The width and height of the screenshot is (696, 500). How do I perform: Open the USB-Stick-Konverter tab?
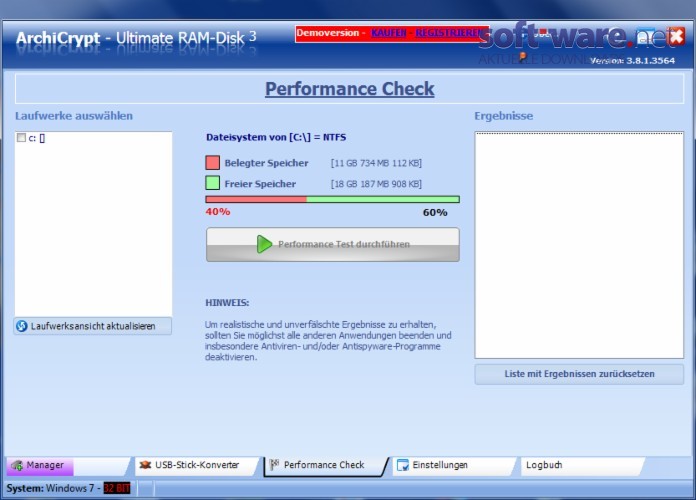(x=195, y=465)
